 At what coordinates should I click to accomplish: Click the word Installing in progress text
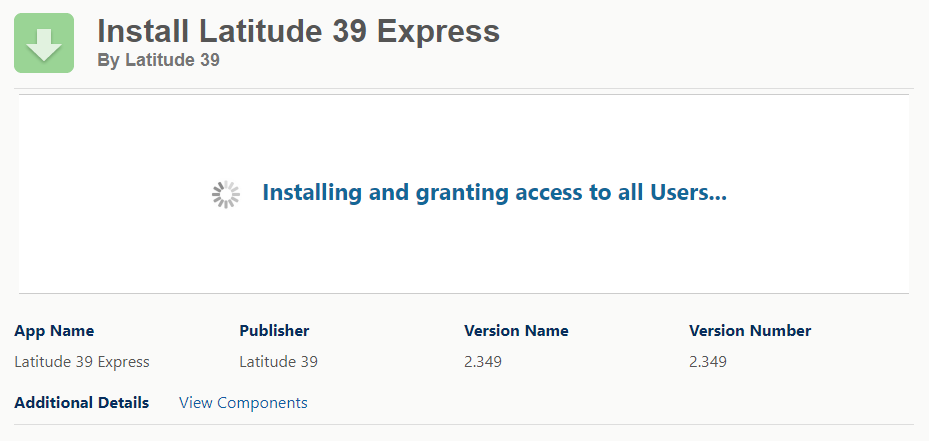tap(313, 193)
